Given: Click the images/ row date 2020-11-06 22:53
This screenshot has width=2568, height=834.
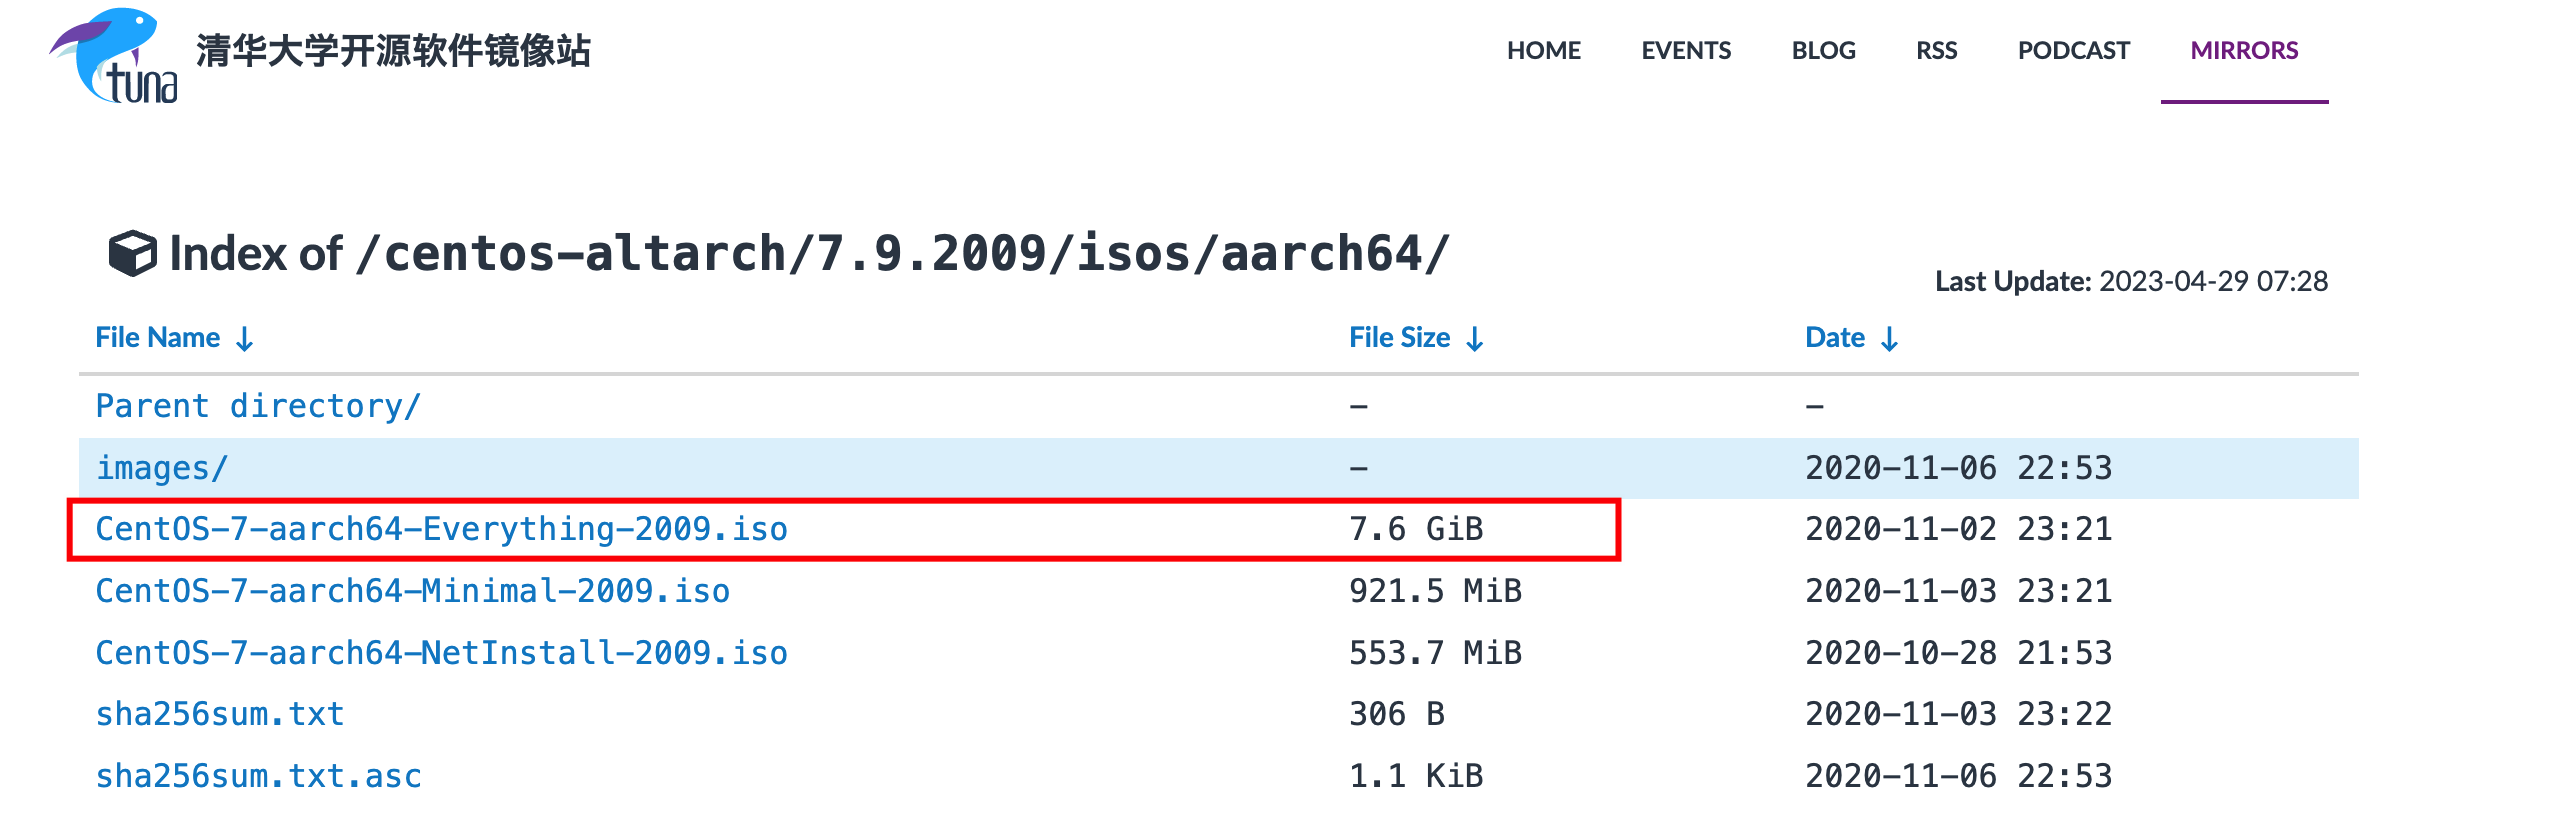Looking at the screenshot, I should pos(1958,468).
